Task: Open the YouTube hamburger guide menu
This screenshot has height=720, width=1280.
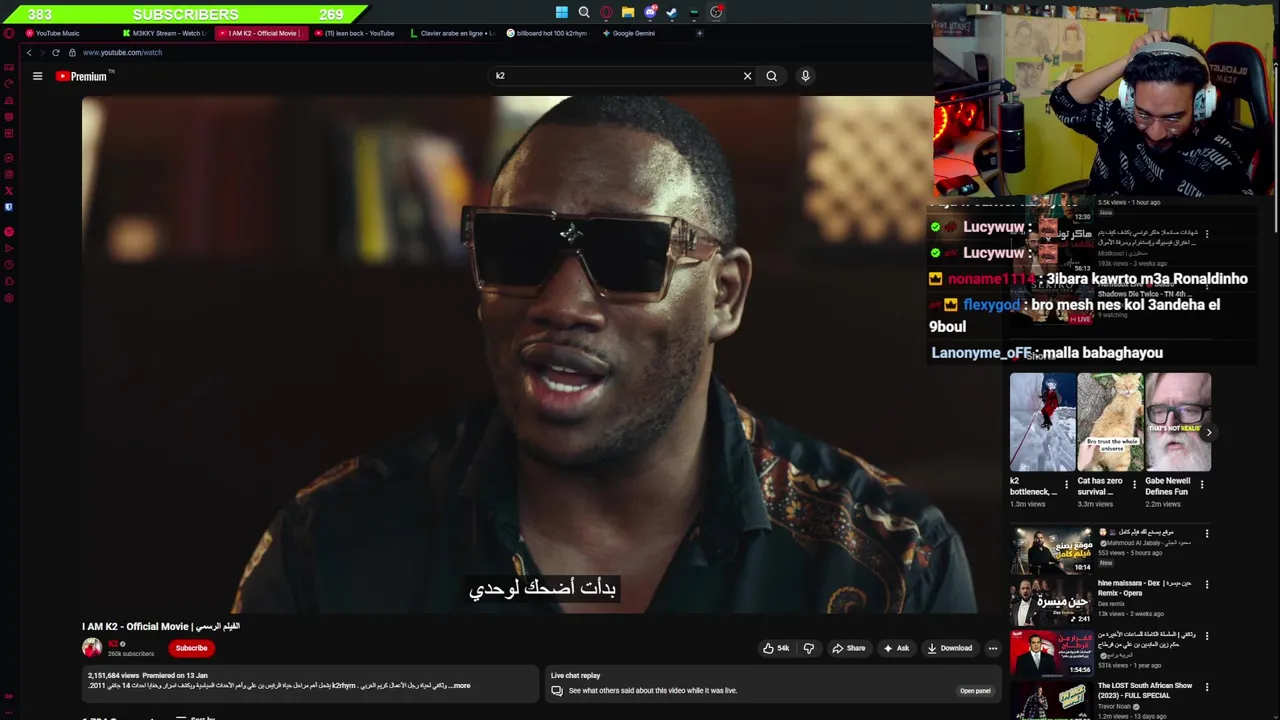Action: click(37, 76)
